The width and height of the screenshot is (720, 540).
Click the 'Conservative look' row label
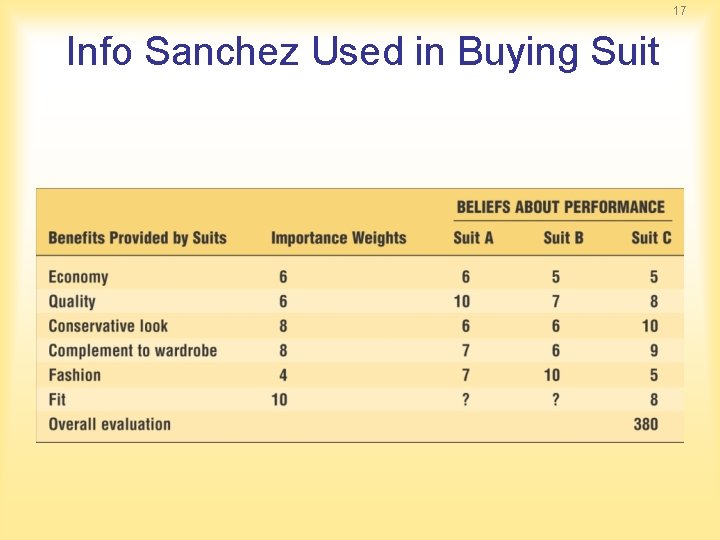tap(108, 326)
